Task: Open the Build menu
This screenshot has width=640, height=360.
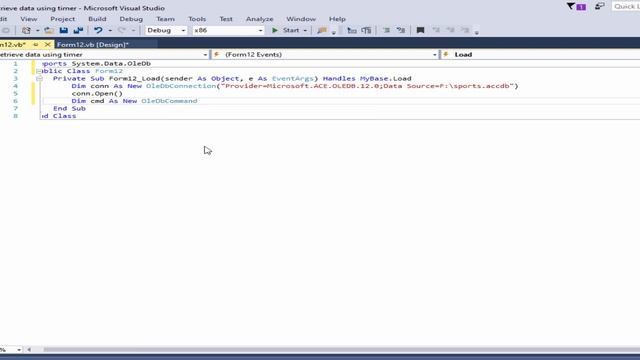Action: 97,19
